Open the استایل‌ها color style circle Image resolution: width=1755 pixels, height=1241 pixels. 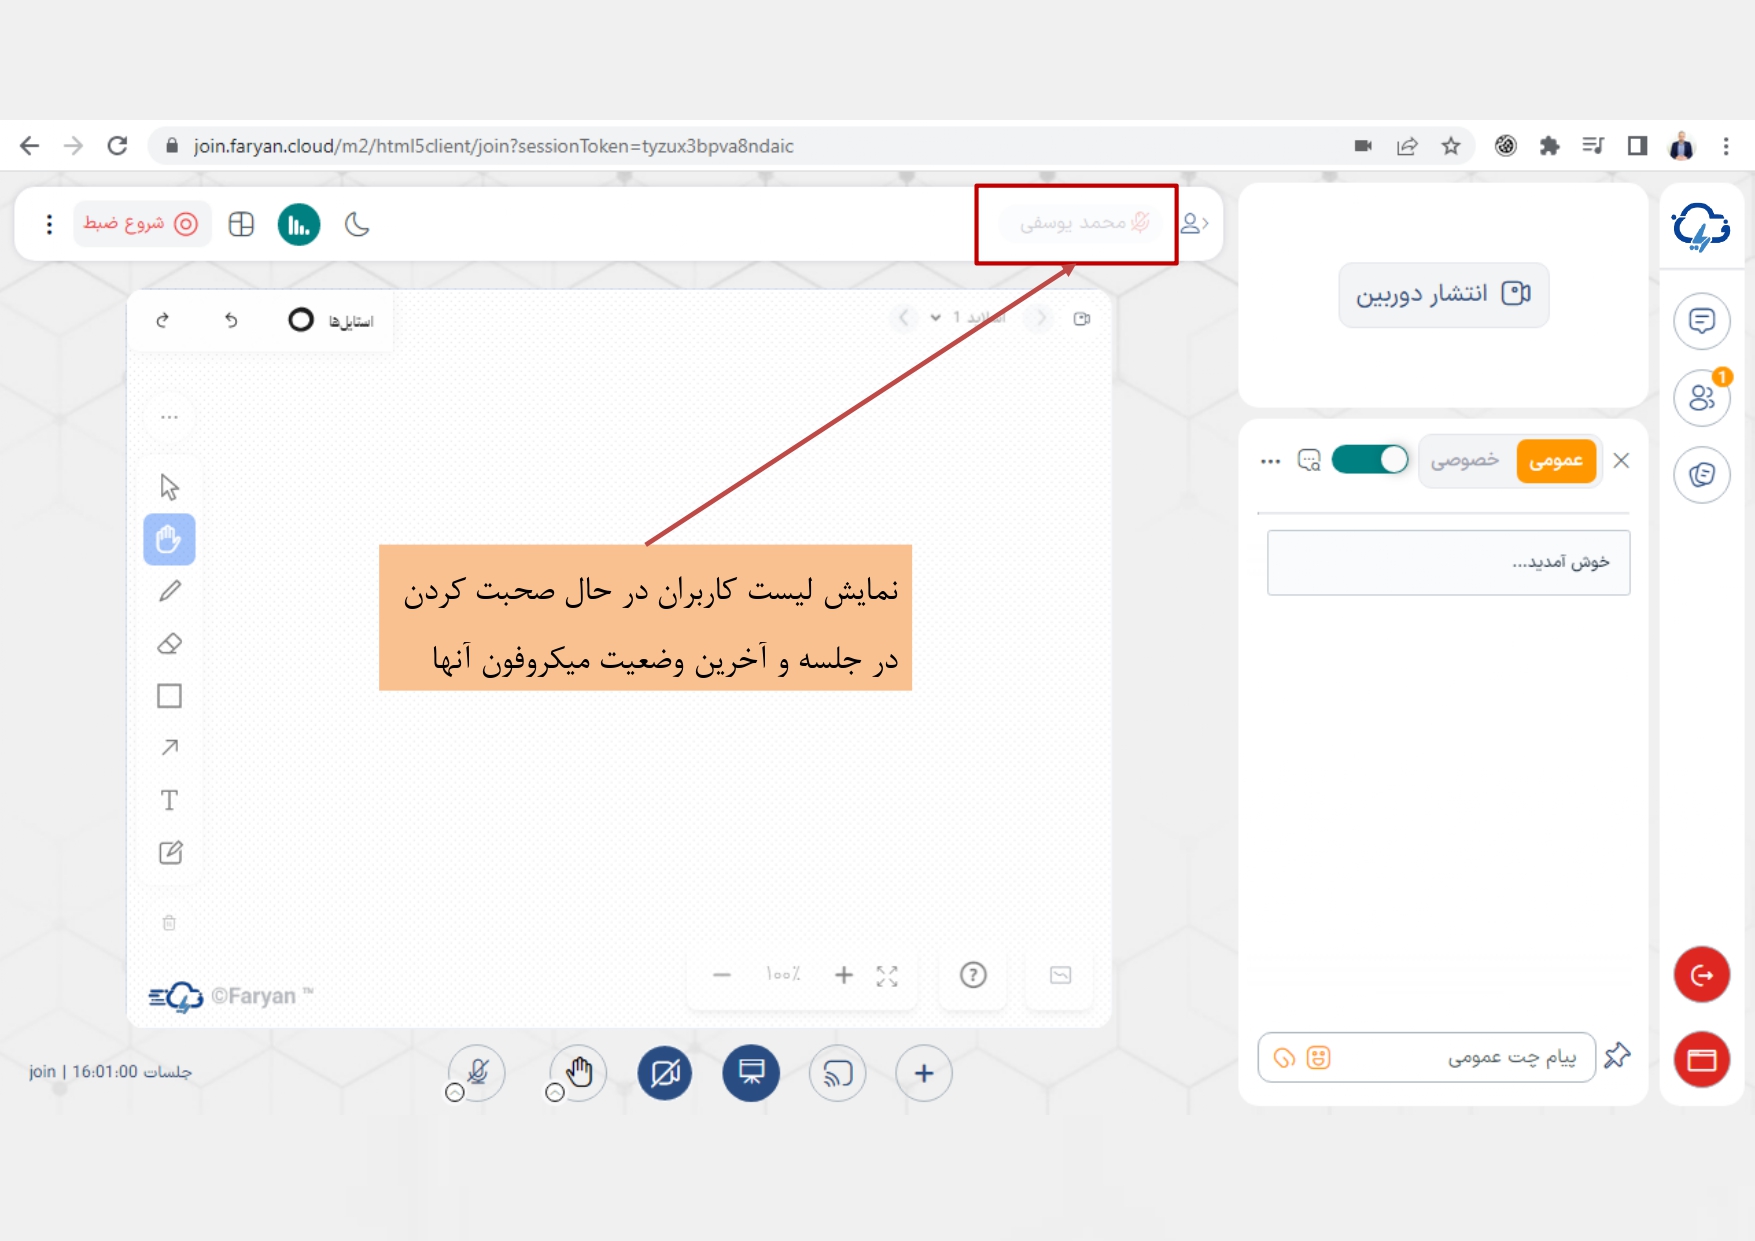tap(301, 320)
